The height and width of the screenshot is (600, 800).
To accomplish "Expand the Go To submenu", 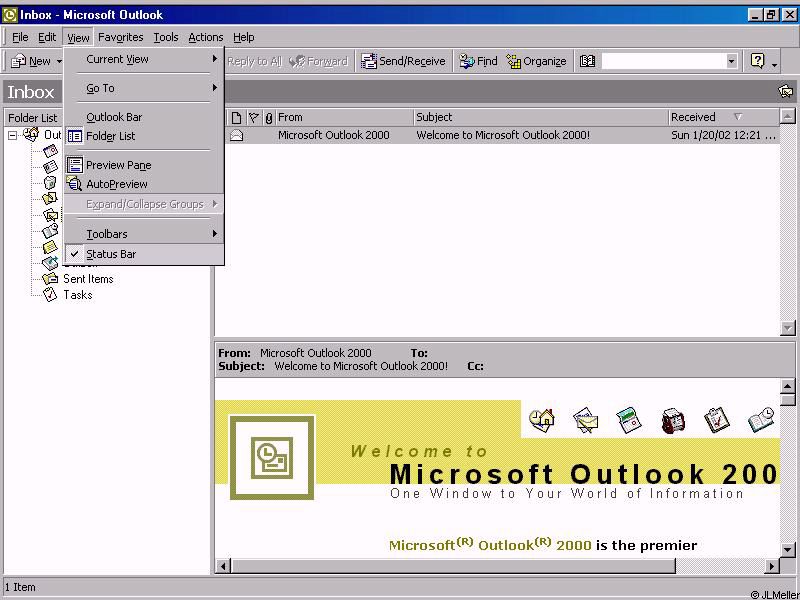I will [x=144, y=88].
